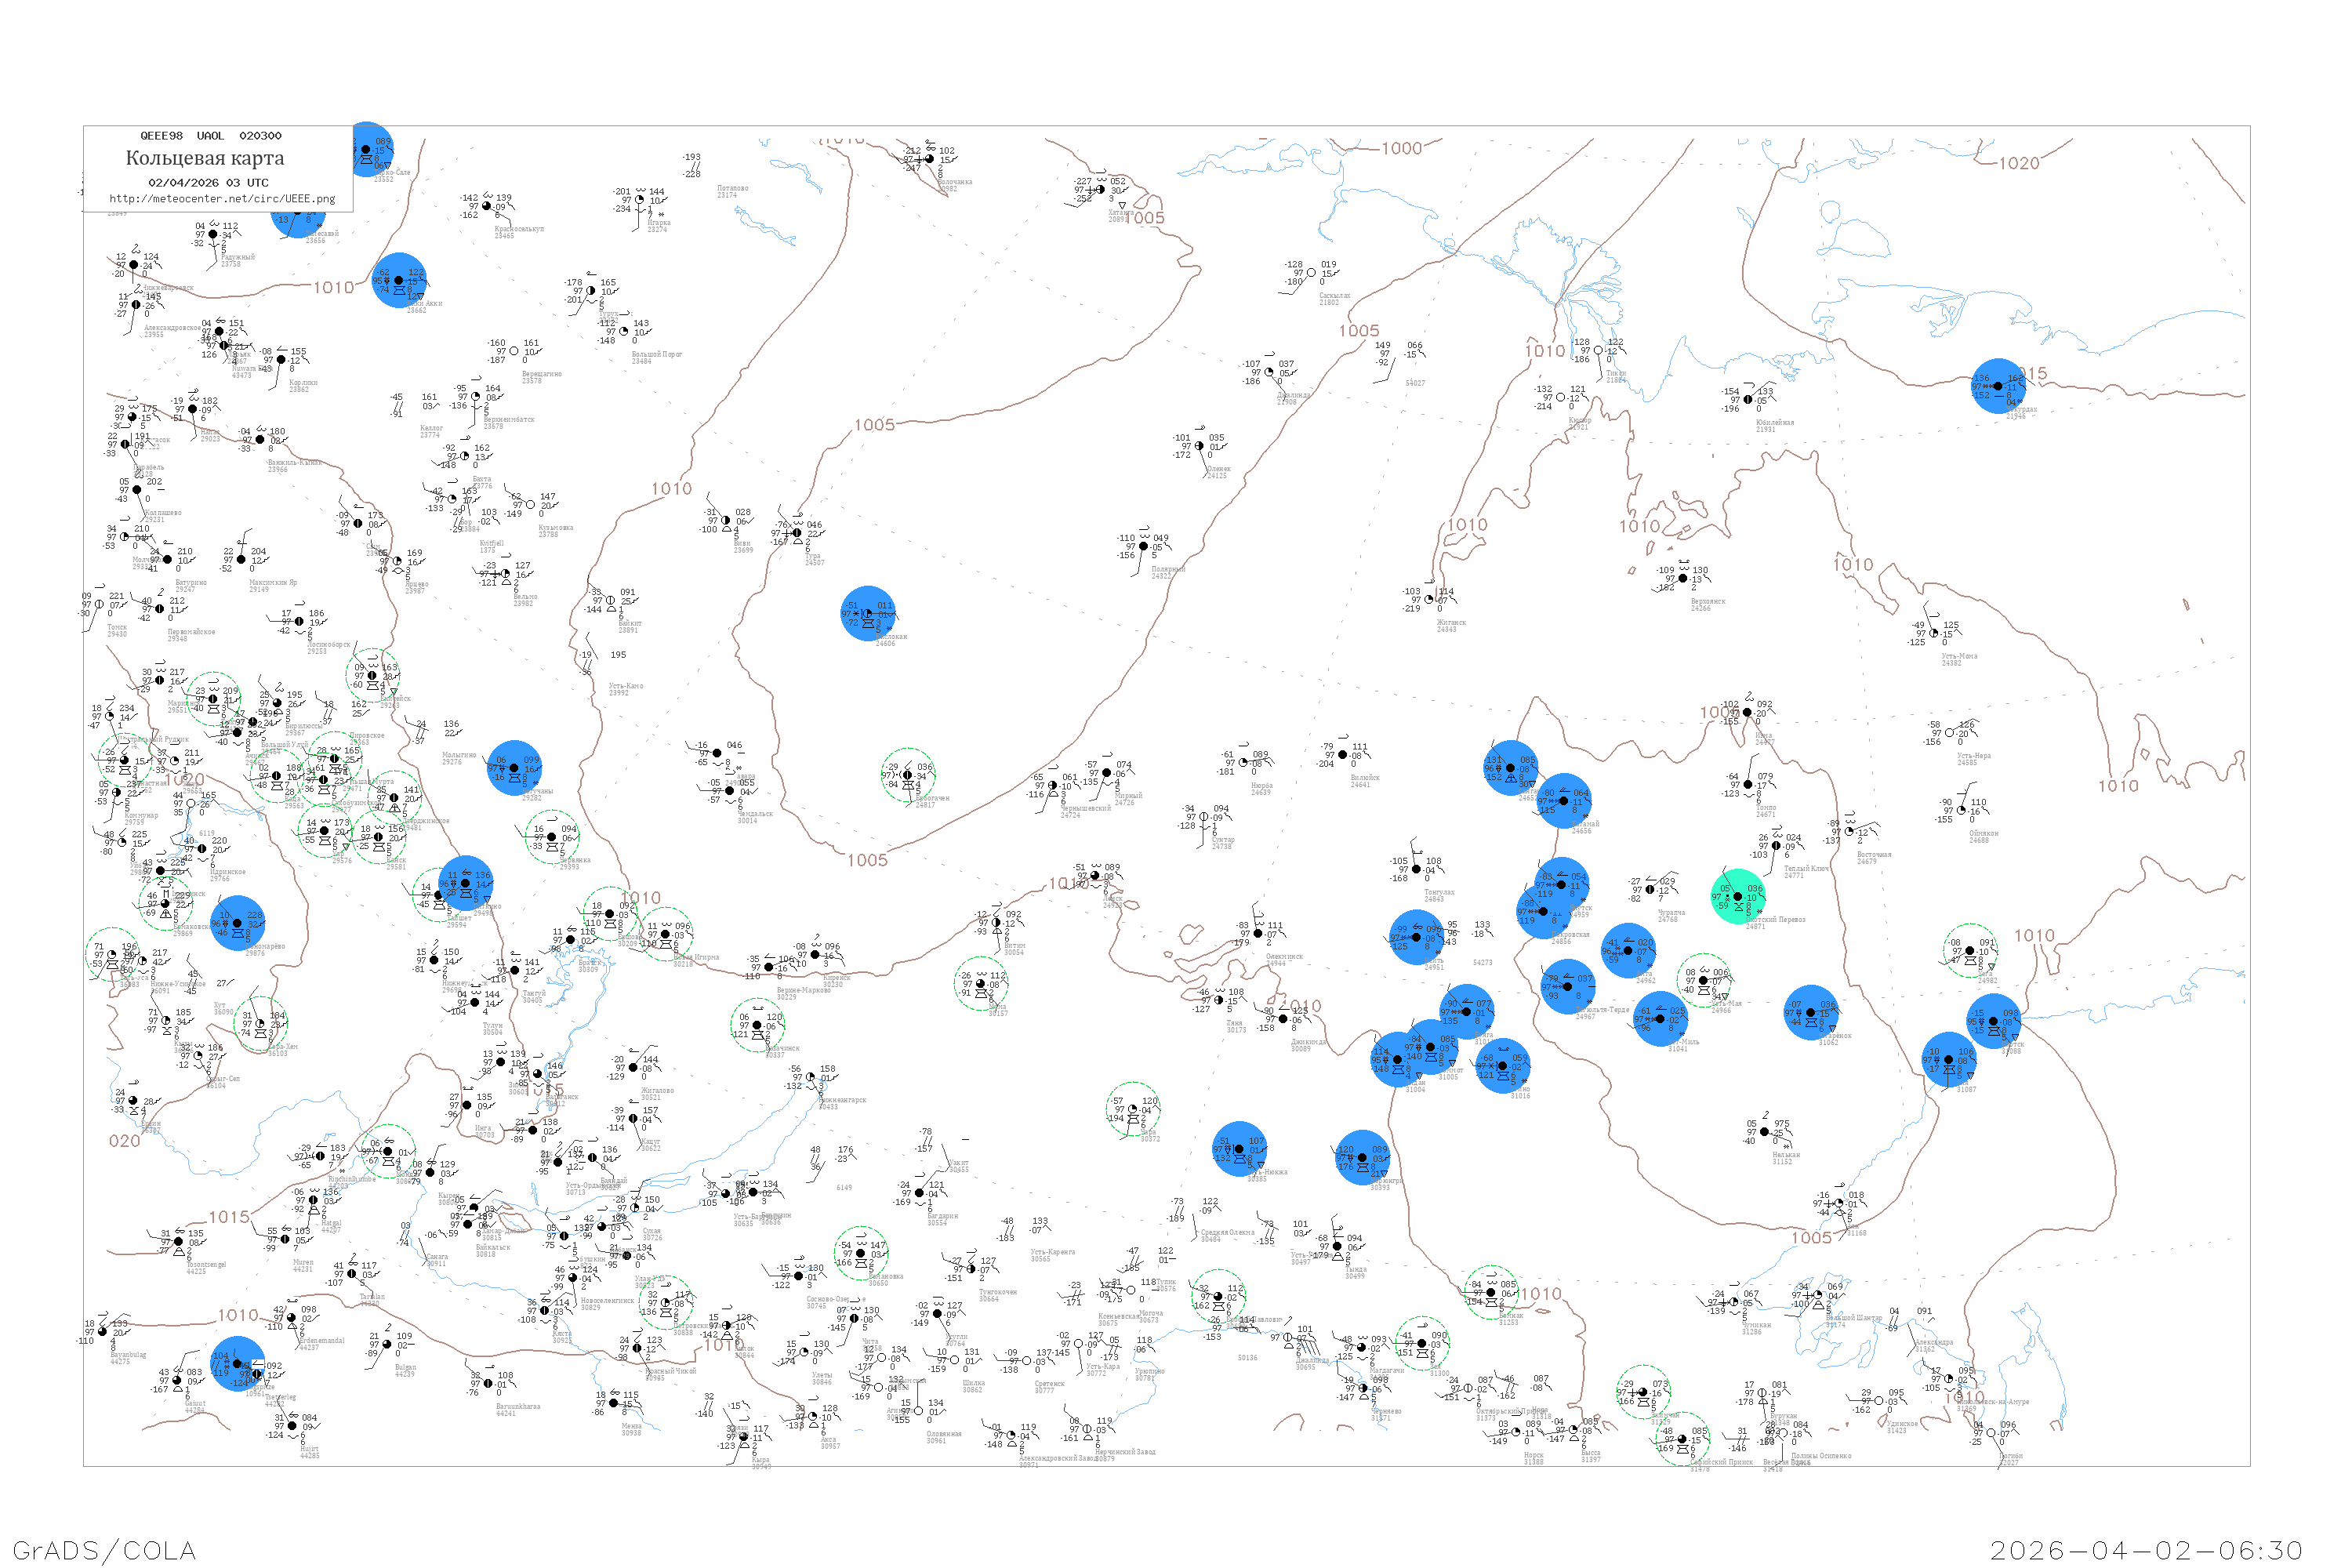2352x1568 pixels.
Task: Click the blue Кики Акки 23662 station circle
Action: tap(398, 281)
